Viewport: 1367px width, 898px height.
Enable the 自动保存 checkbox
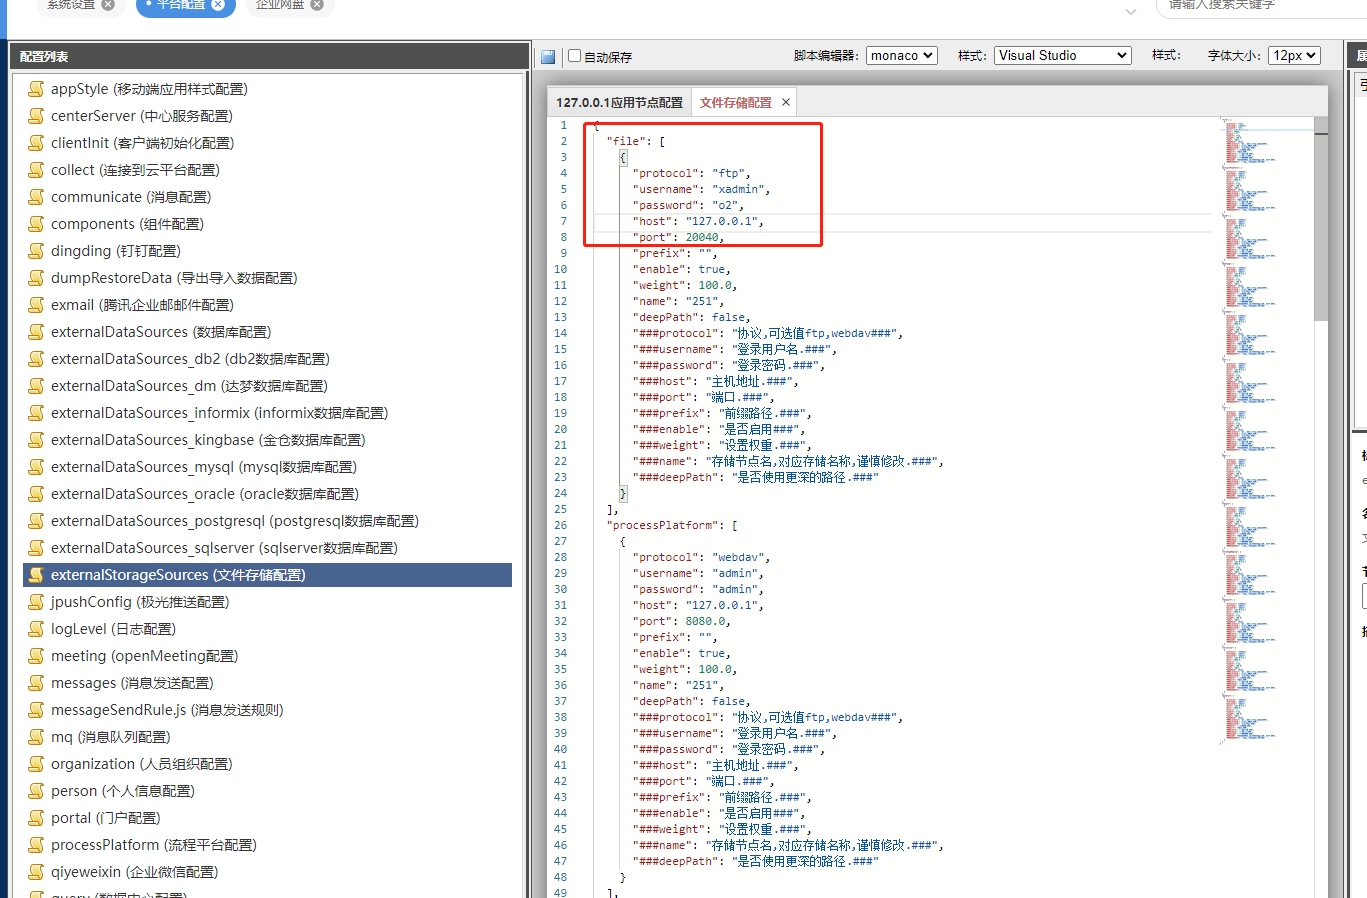[x=575, y=56]
